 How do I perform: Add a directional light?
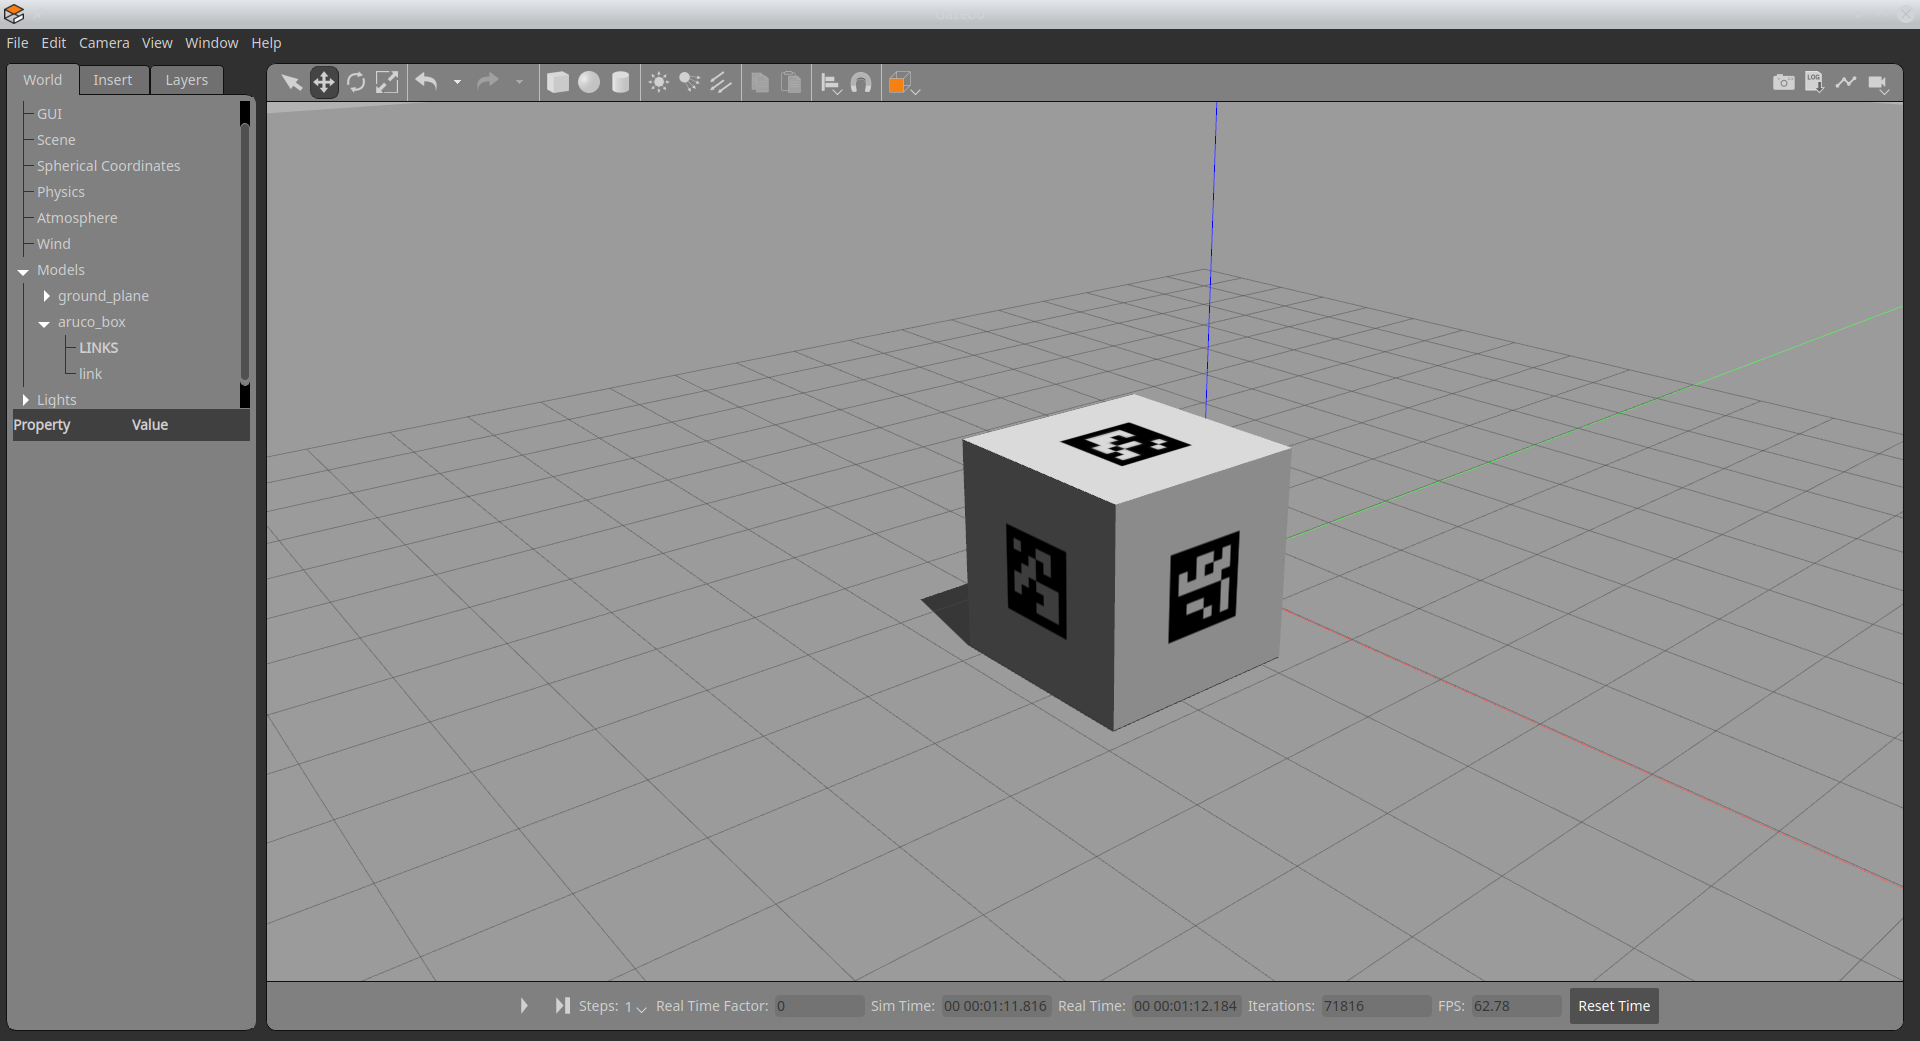coord(721,82)
